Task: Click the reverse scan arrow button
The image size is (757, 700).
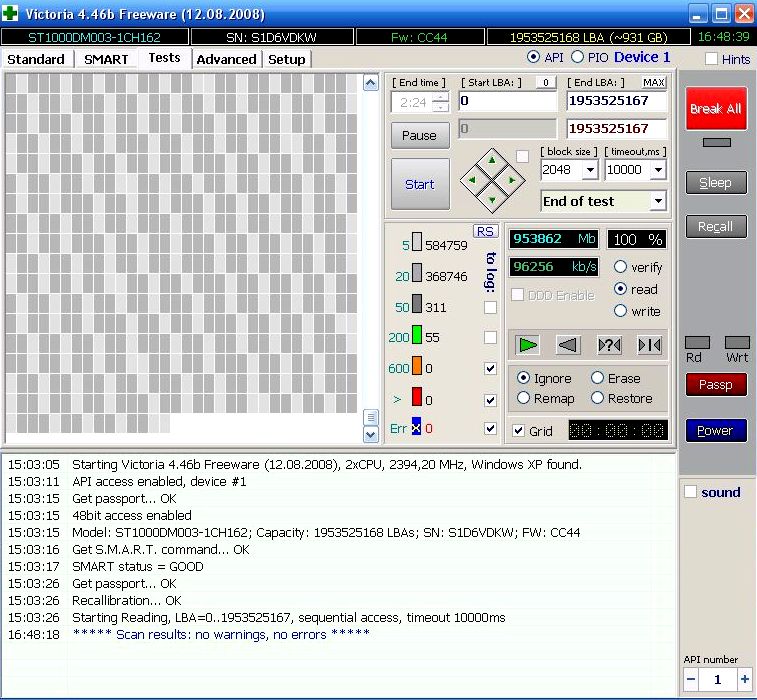Action: tap(568, 345)
